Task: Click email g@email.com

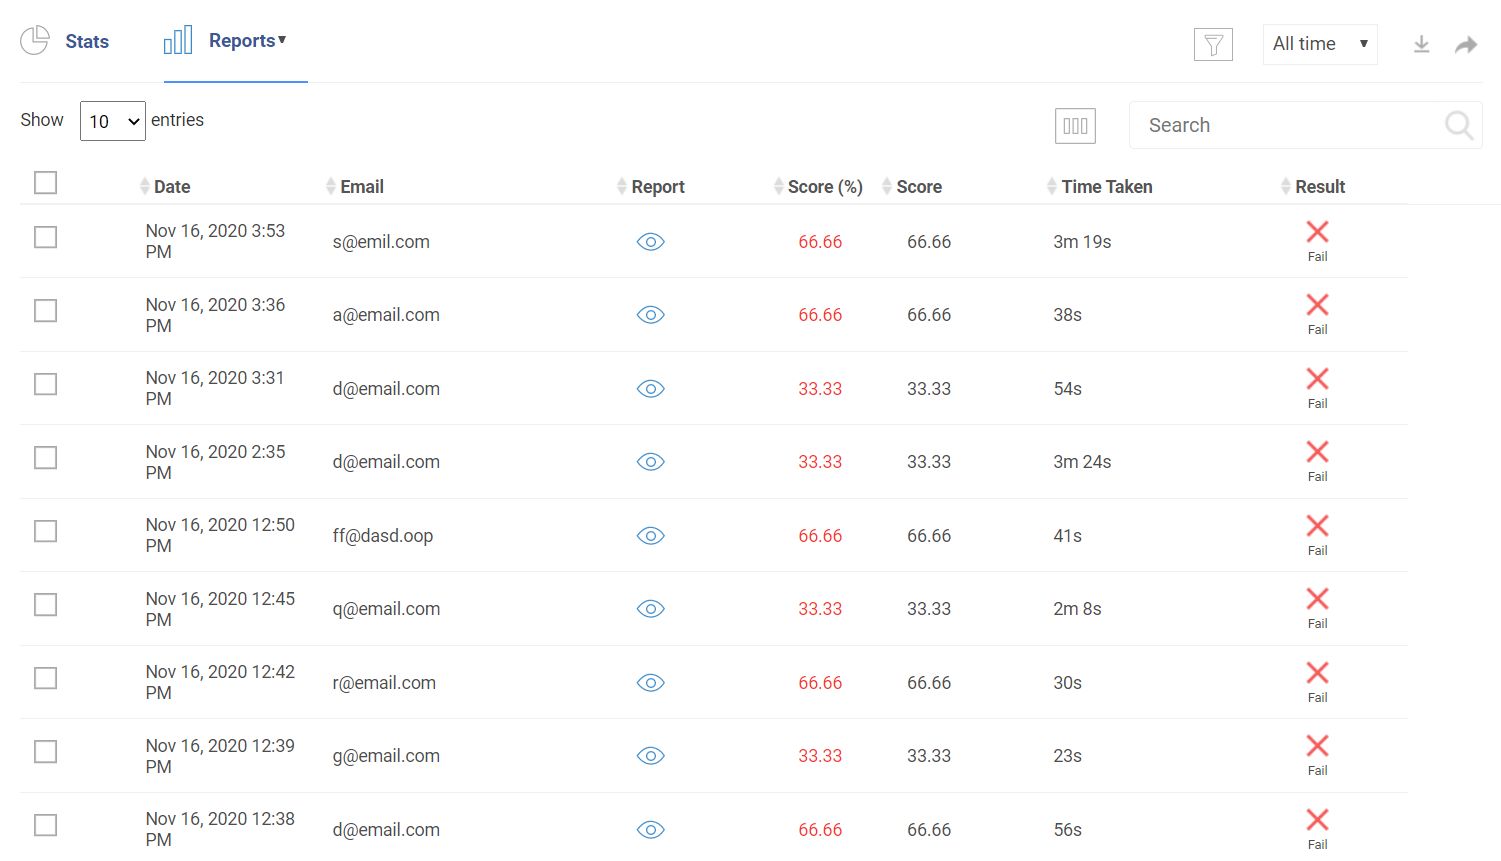Action: [x=386, y=756]
